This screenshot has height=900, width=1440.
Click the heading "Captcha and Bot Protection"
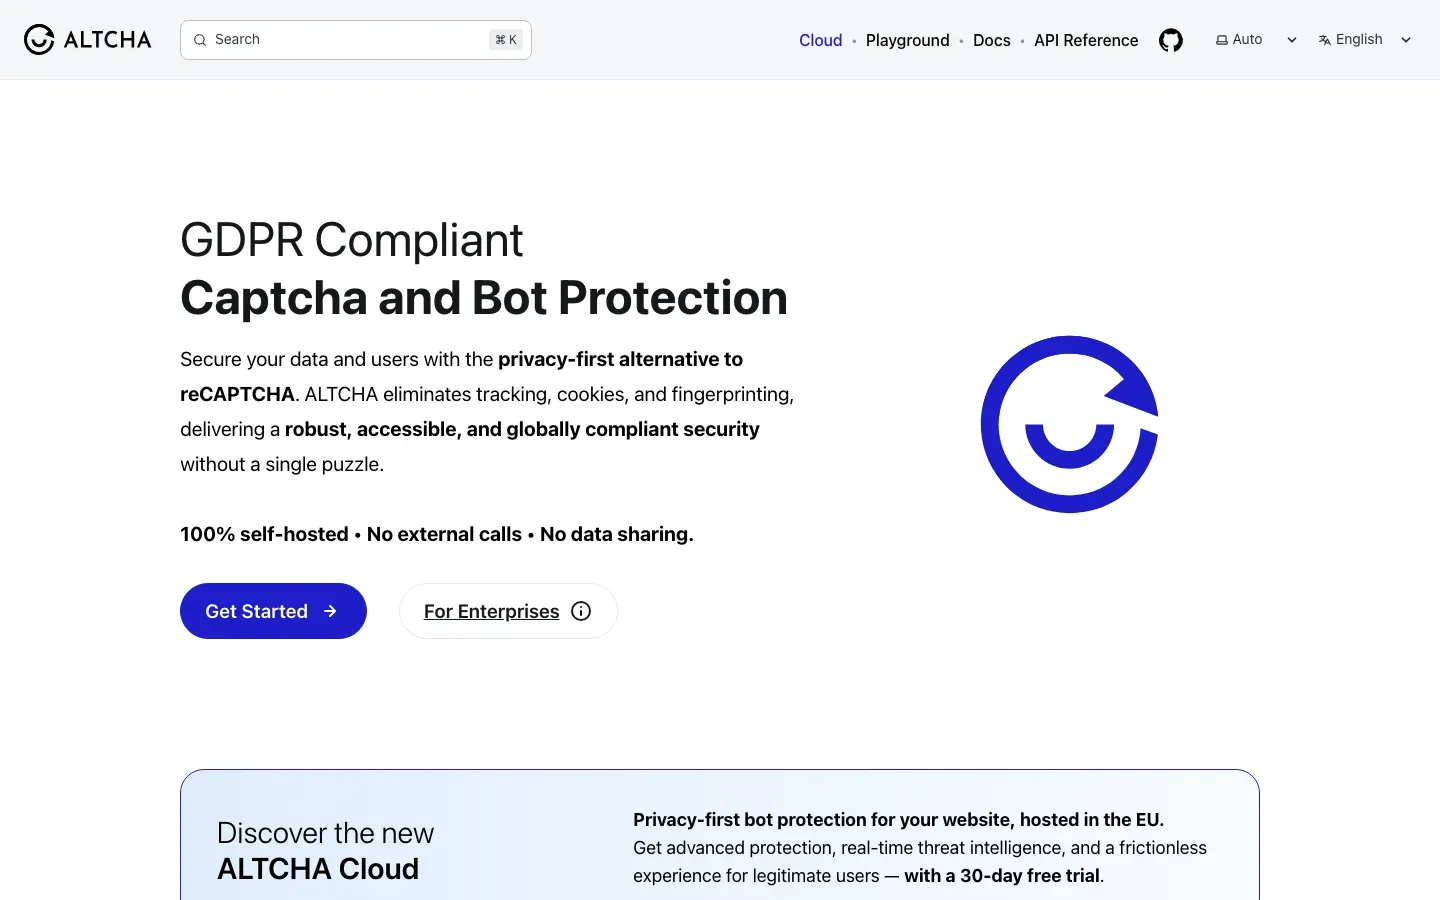tap(484, 298)
